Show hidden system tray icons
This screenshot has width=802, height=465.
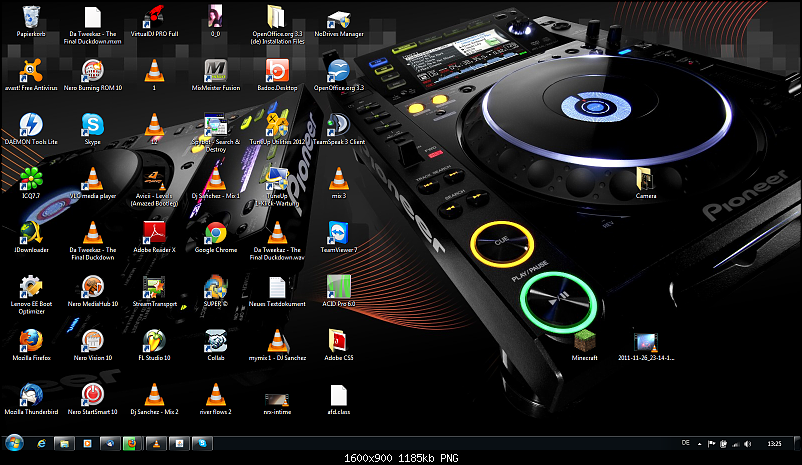pos(698,441)
